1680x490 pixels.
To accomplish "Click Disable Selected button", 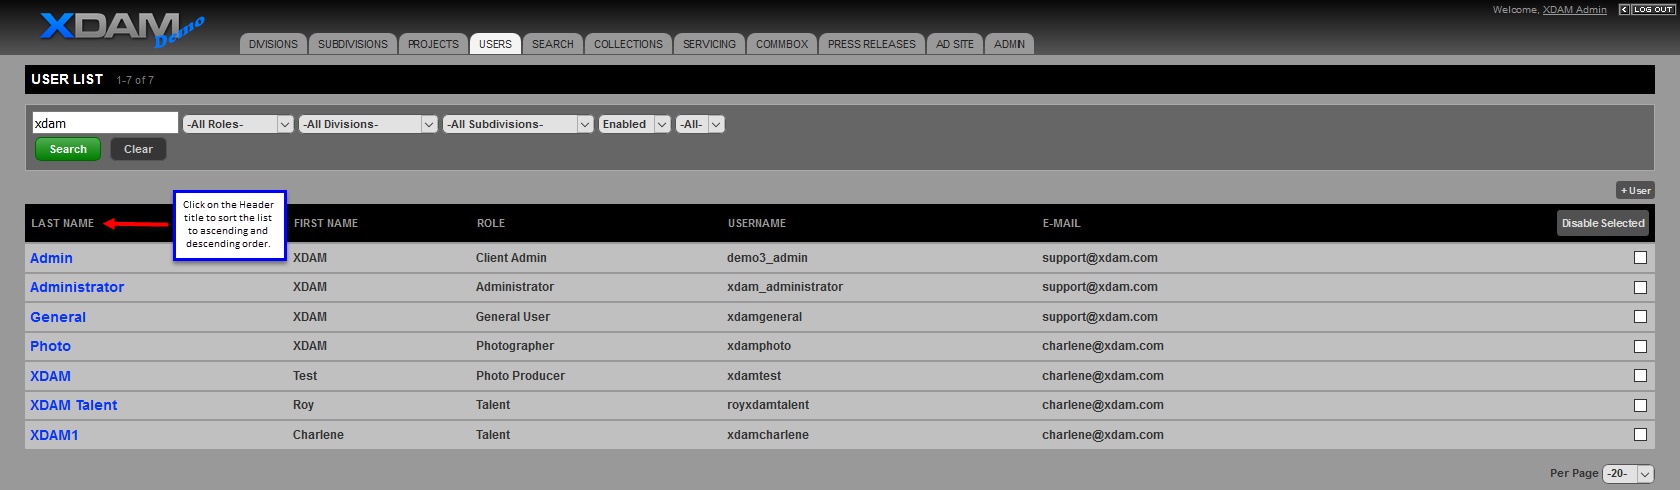I will coord(1602,223).
